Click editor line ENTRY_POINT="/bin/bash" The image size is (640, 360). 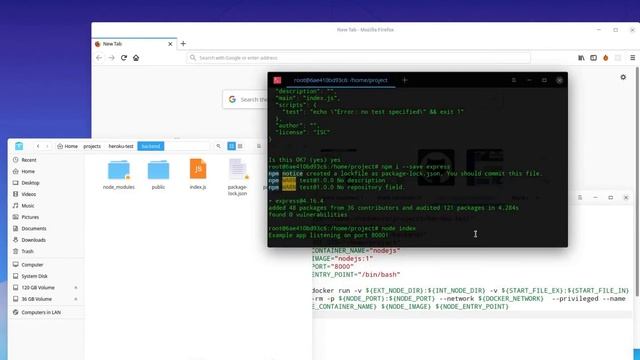[x=356, y=275]
